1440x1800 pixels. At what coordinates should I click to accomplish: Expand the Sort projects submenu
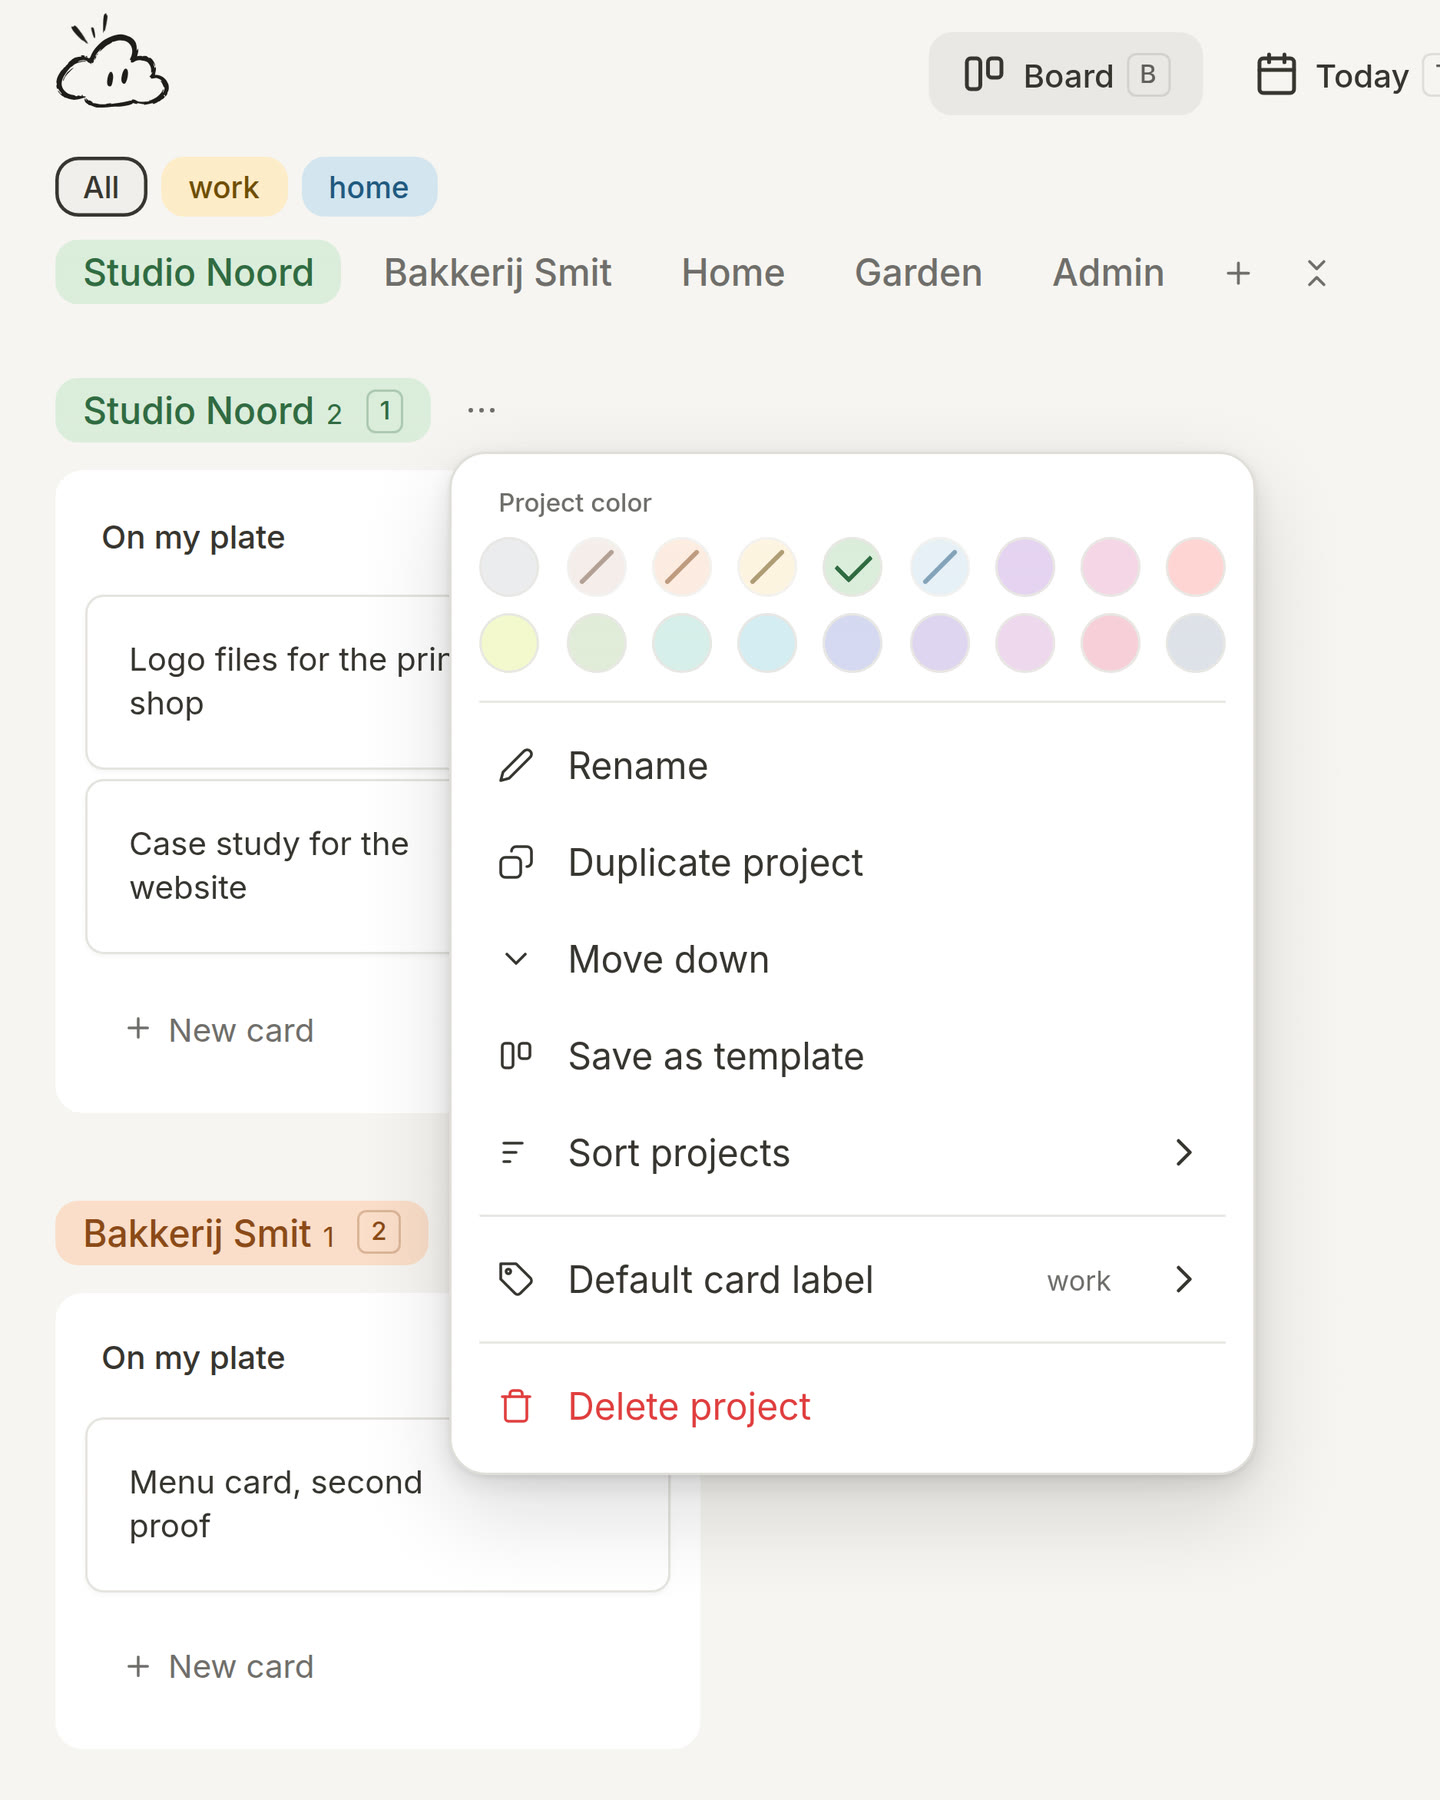pos(852,1153)
